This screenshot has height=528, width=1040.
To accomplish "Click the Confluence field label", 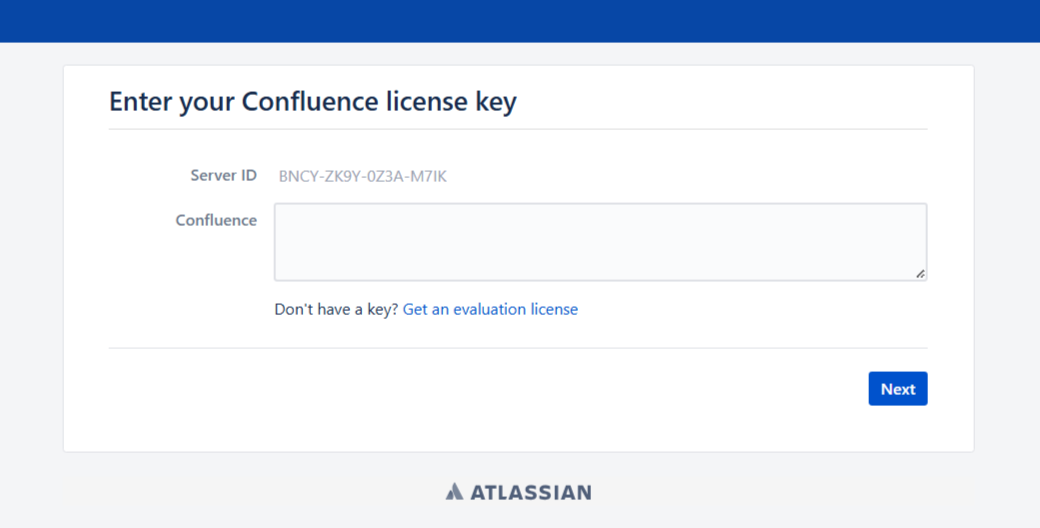I will 216,220.
